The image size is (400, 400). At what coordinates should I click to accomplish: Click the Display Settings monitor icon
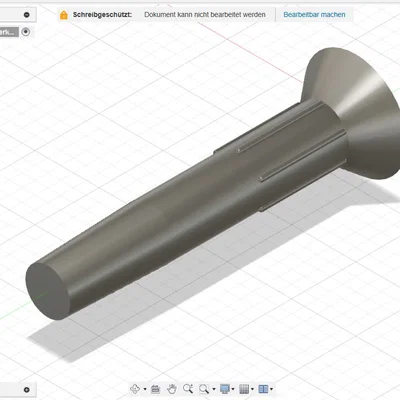click(x=225, y=389)
